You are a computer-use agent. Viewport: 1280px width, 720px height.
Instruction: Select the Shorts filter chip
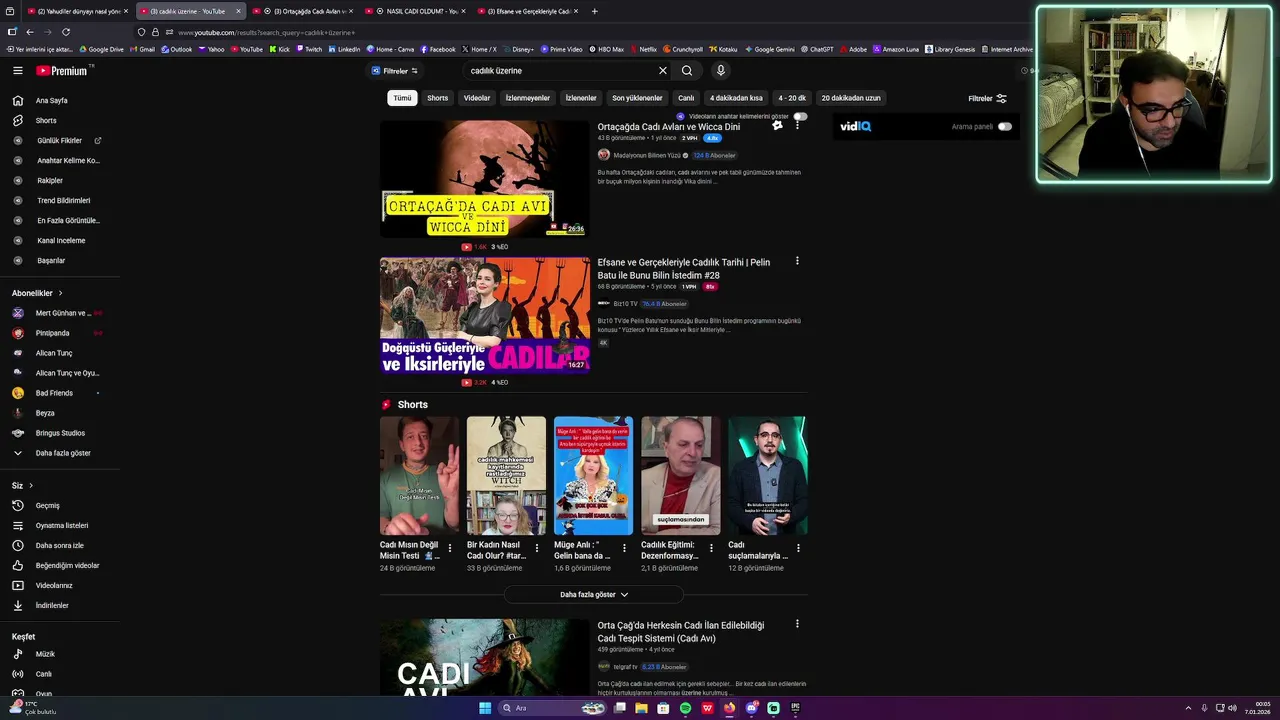(x=438, y=98)
